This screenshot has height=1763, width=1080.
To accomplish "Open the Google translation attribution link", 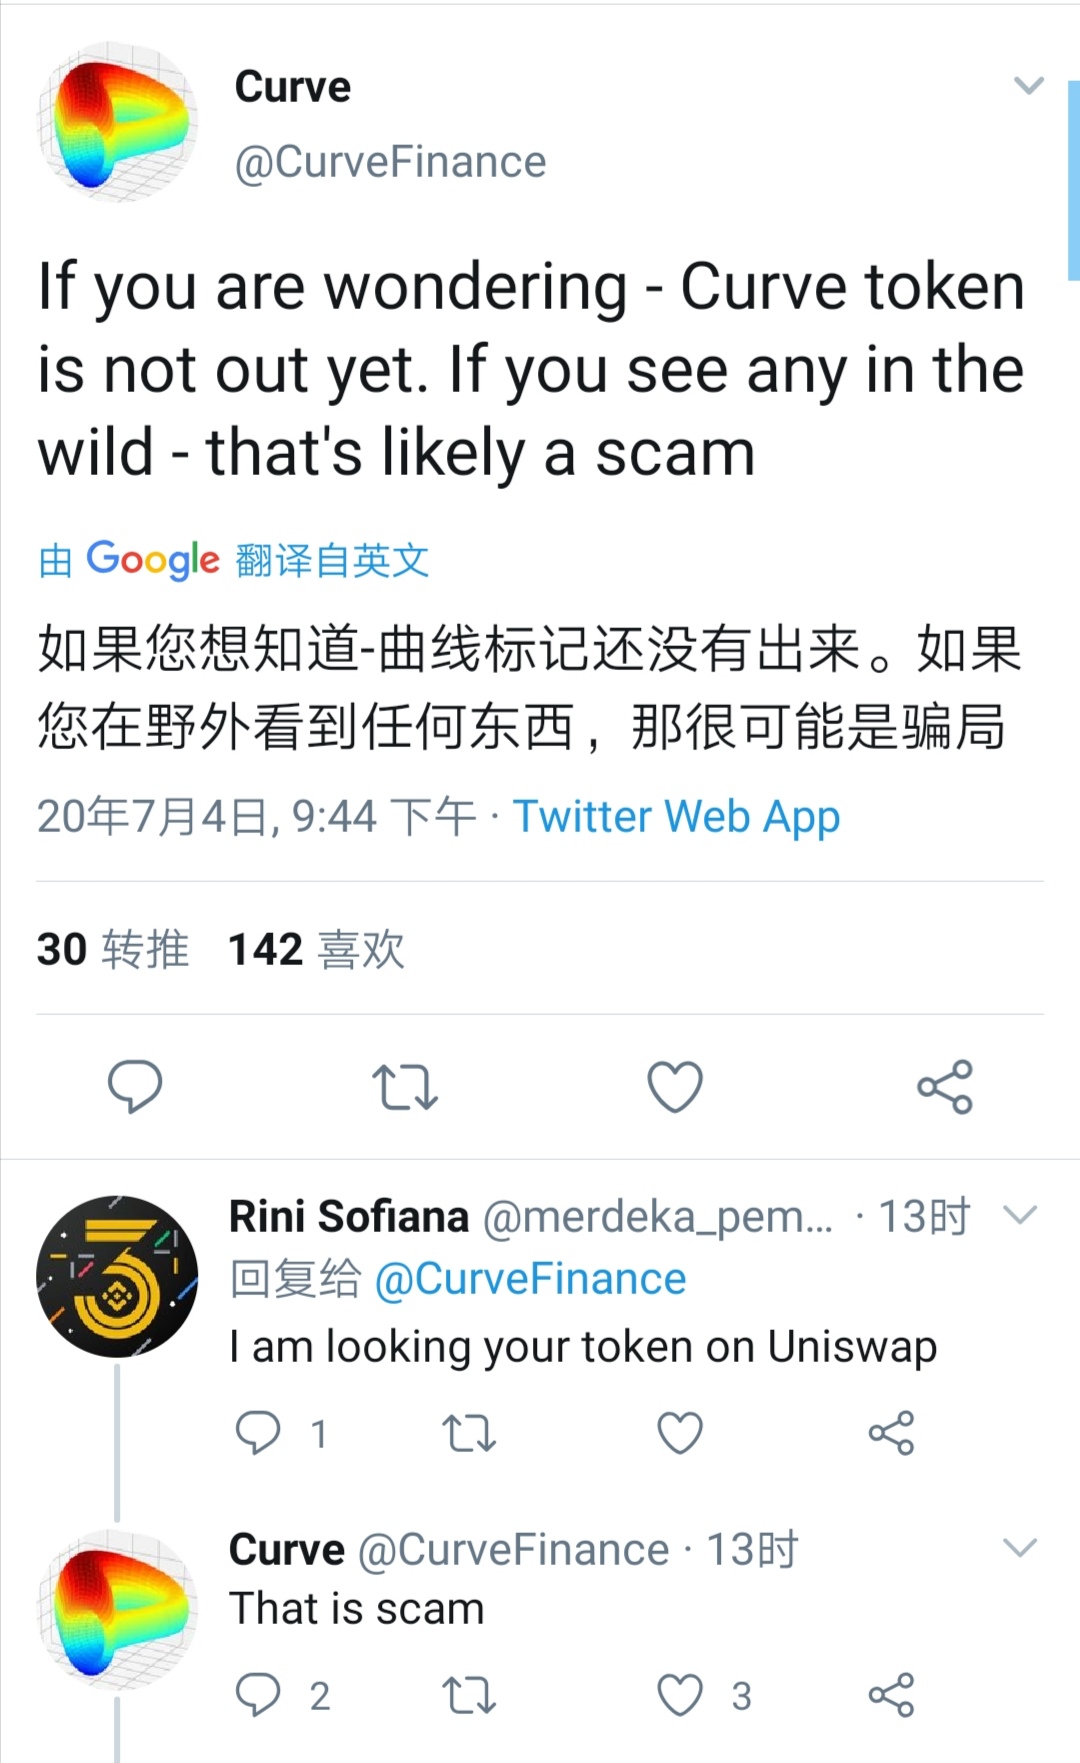I will pos(232,561).
